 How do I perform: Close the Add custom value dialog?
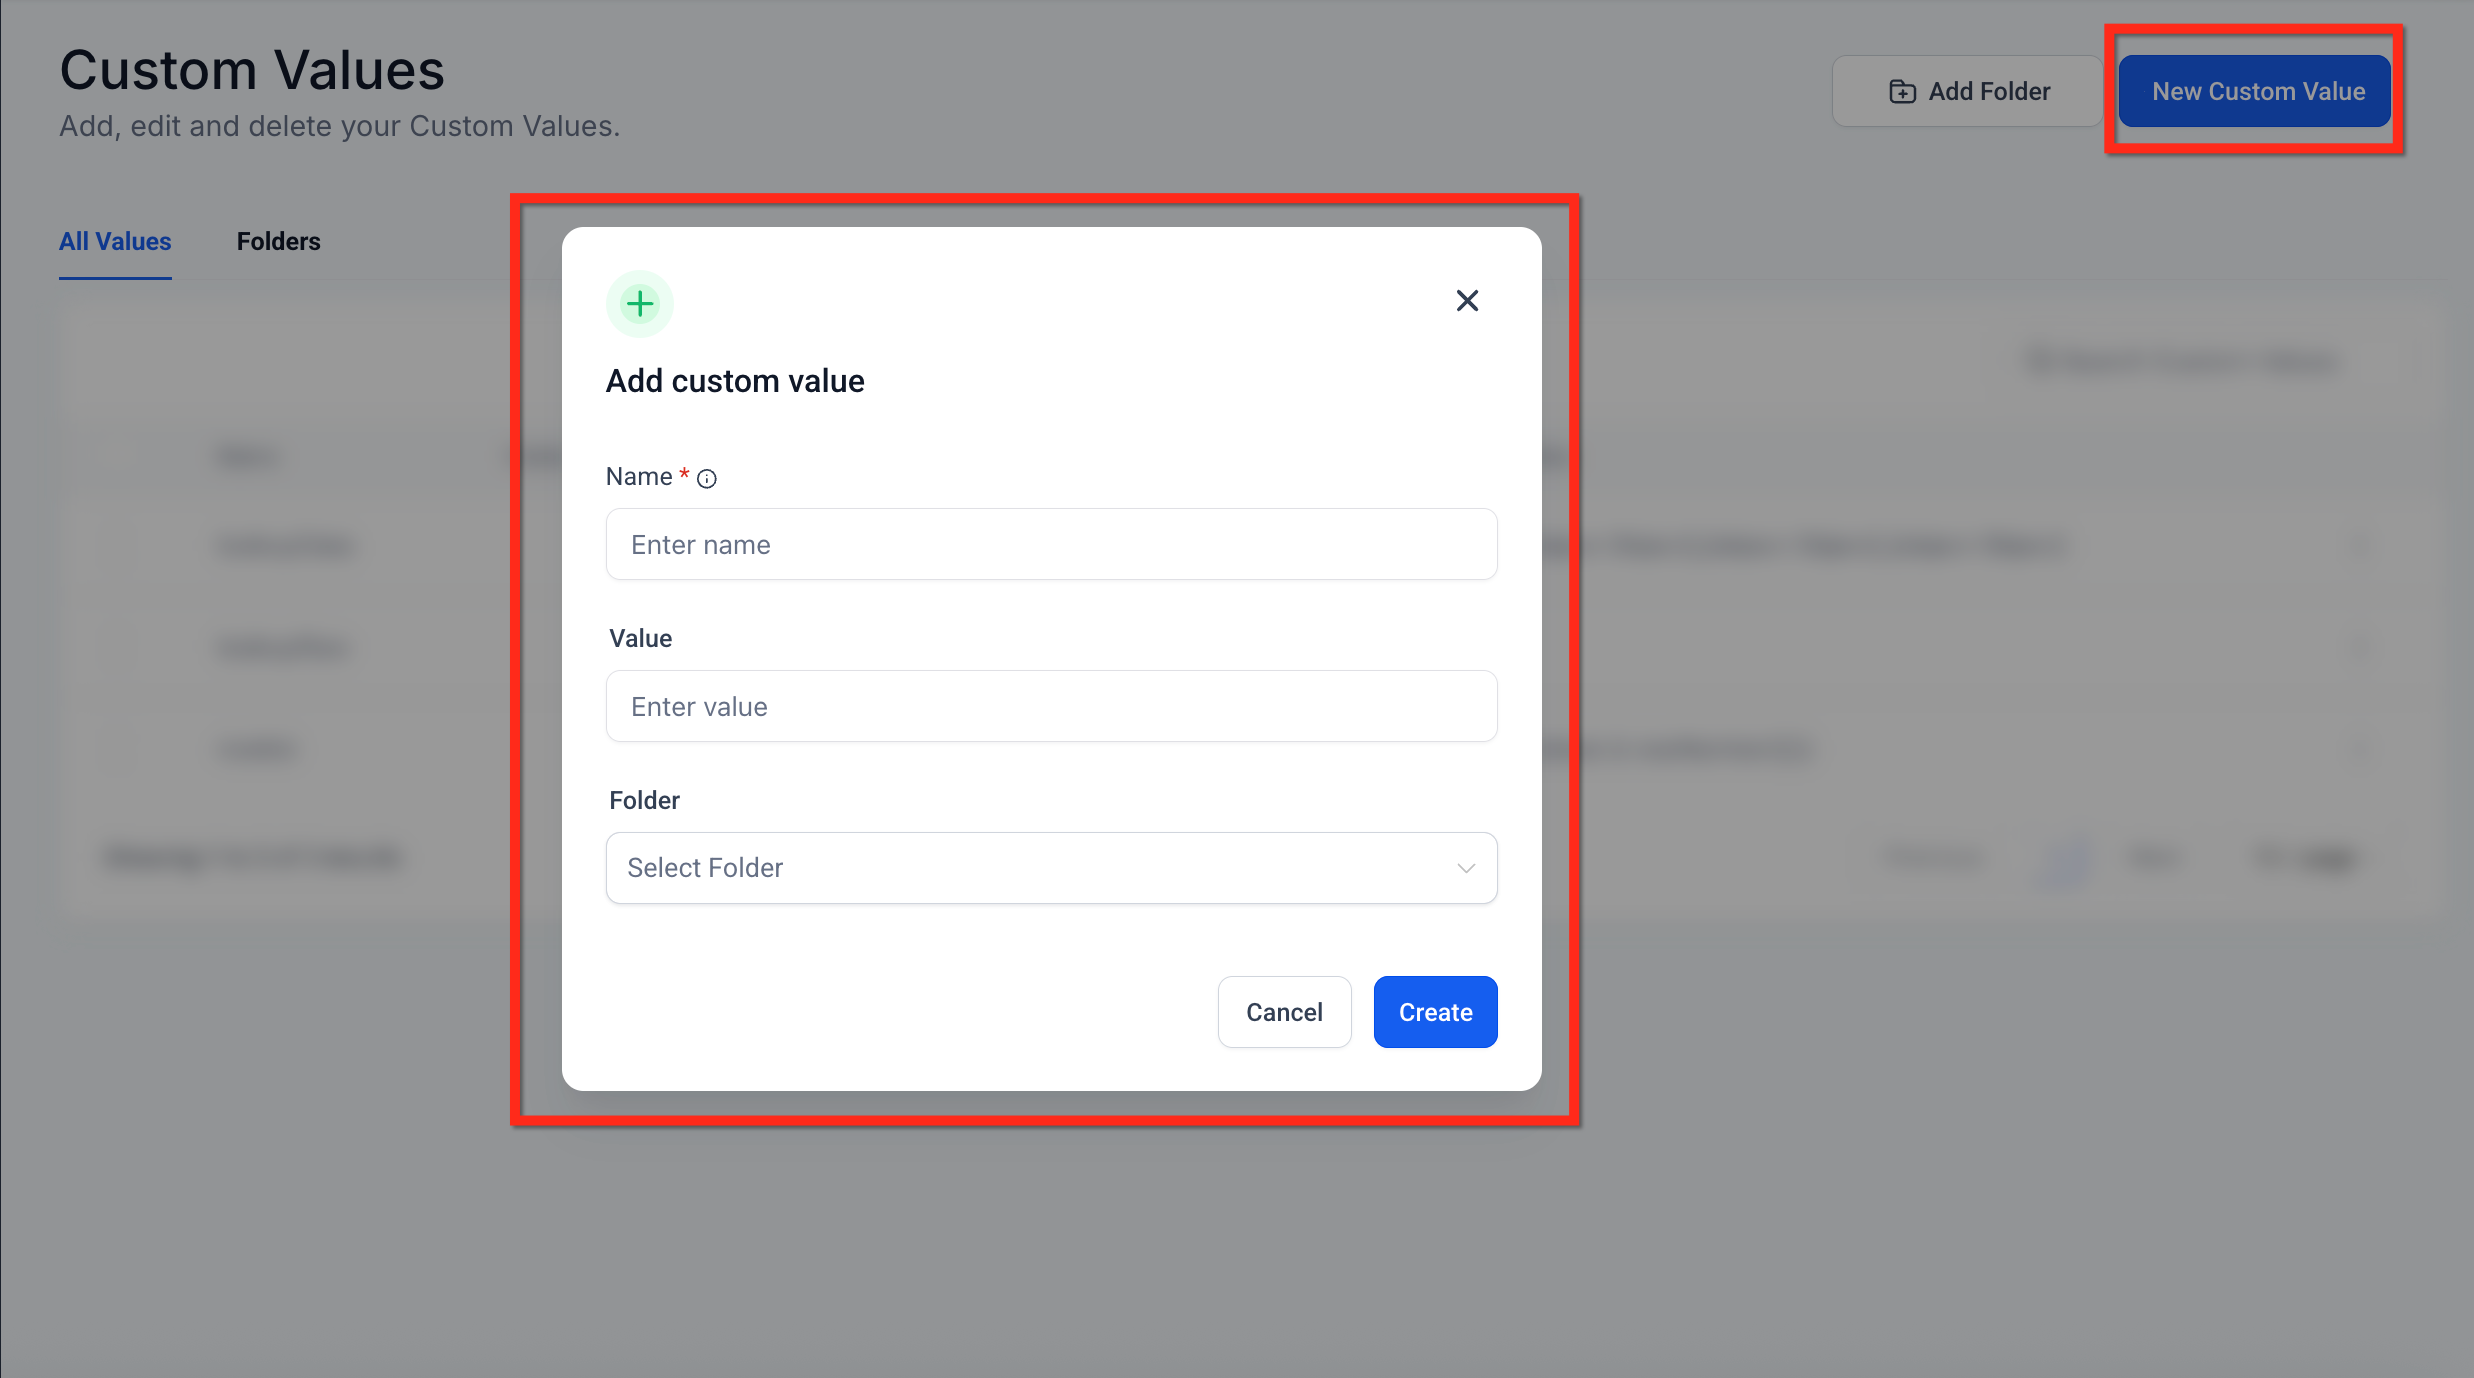(x=1466, y=301)
